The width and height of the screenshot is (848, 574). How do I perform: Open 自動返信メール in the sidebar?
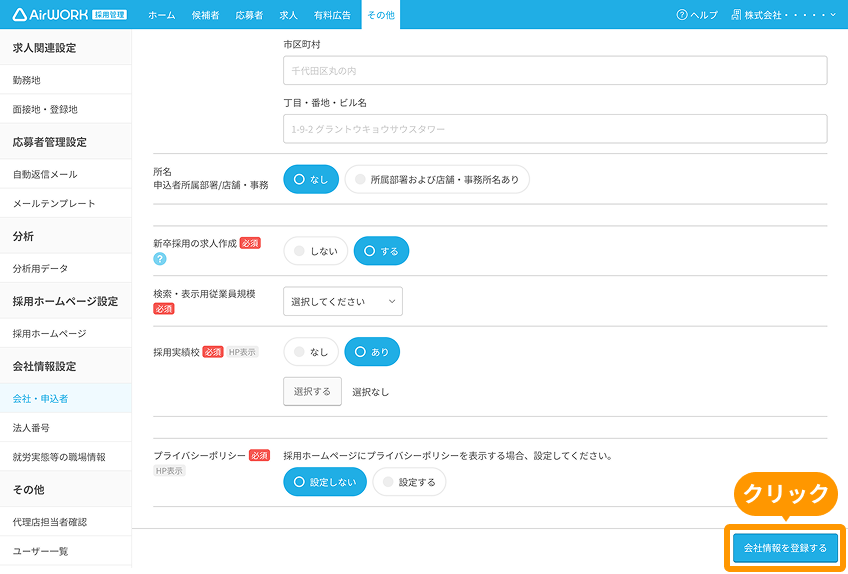click(45, 174)
